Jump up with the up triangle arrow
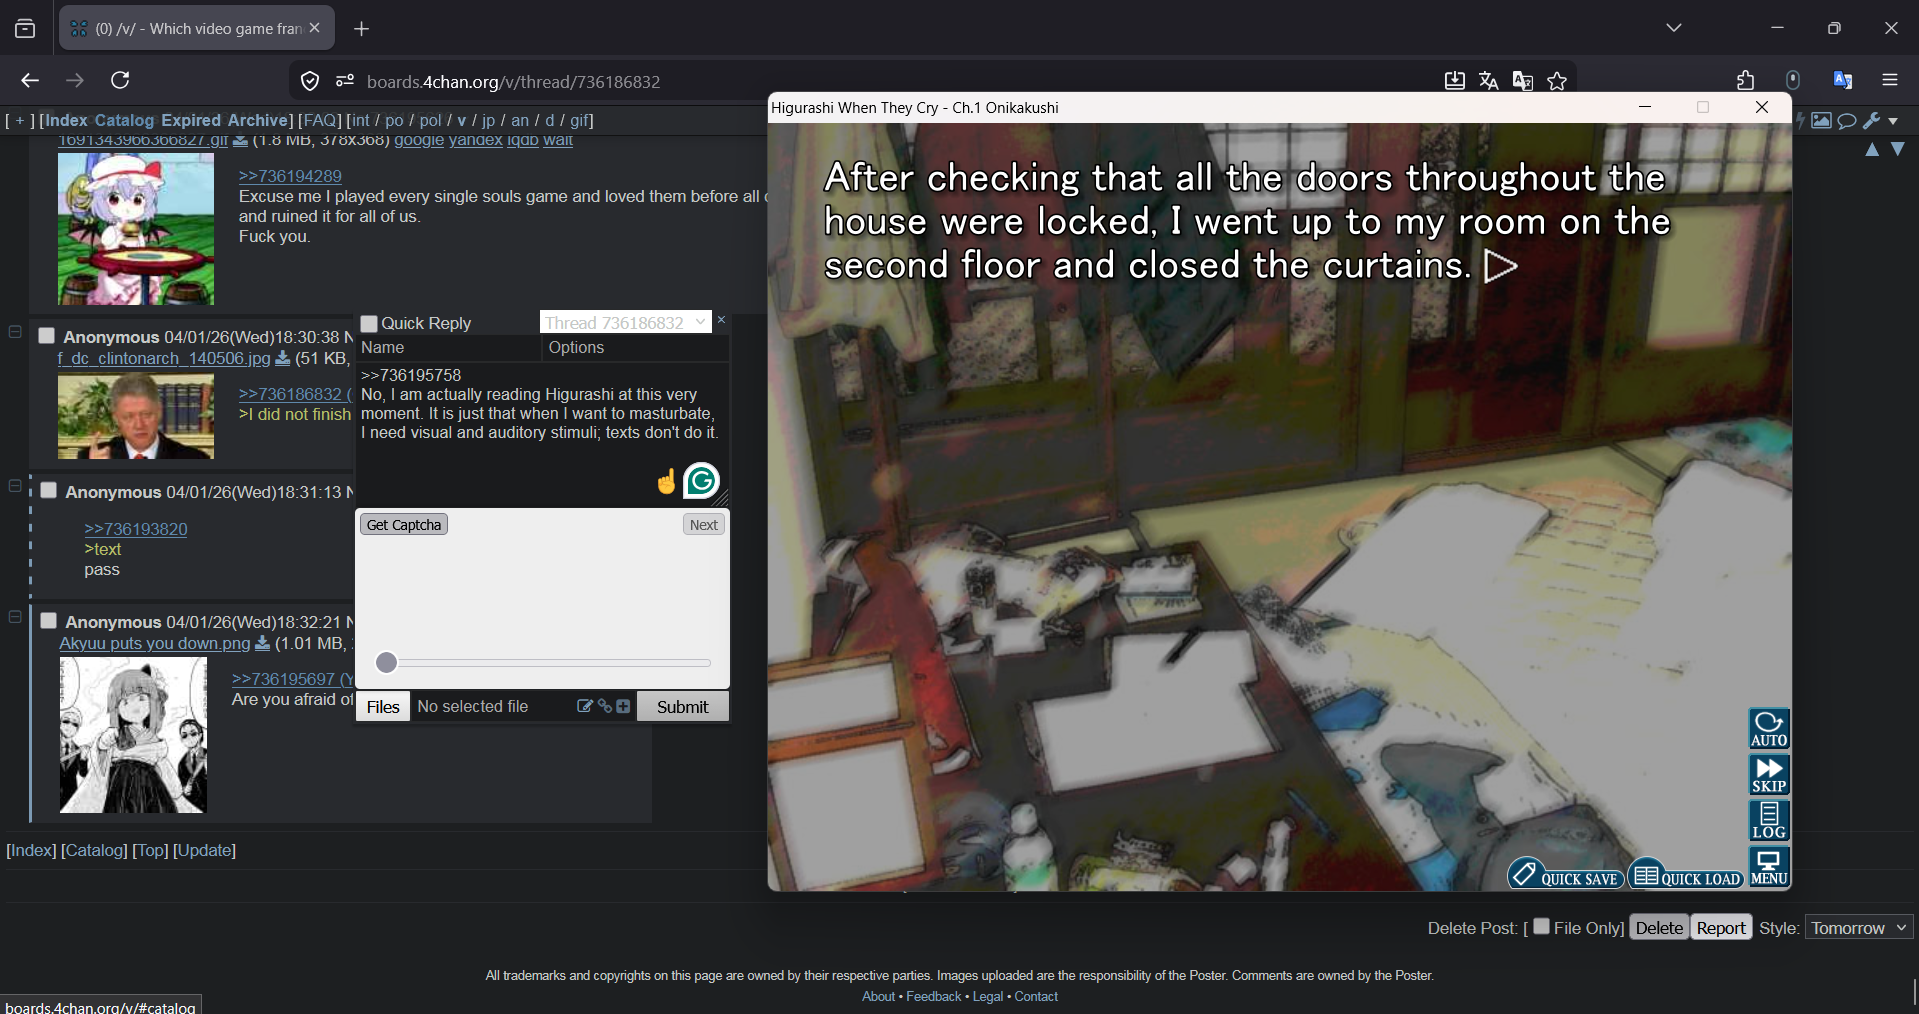Image resolution: width=1919 pixels, height=1014 pixels. [1872, 150]
